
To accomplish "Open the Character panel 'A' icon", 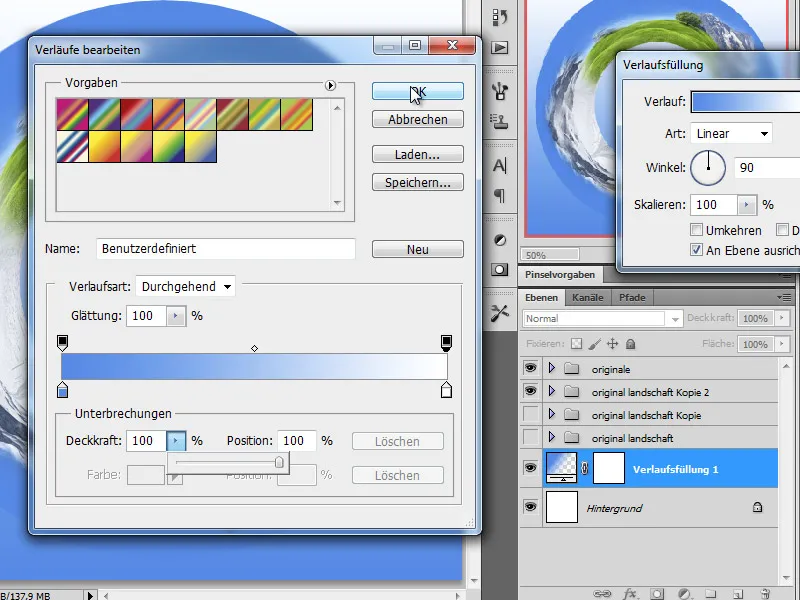I will (x=499, y=165).
